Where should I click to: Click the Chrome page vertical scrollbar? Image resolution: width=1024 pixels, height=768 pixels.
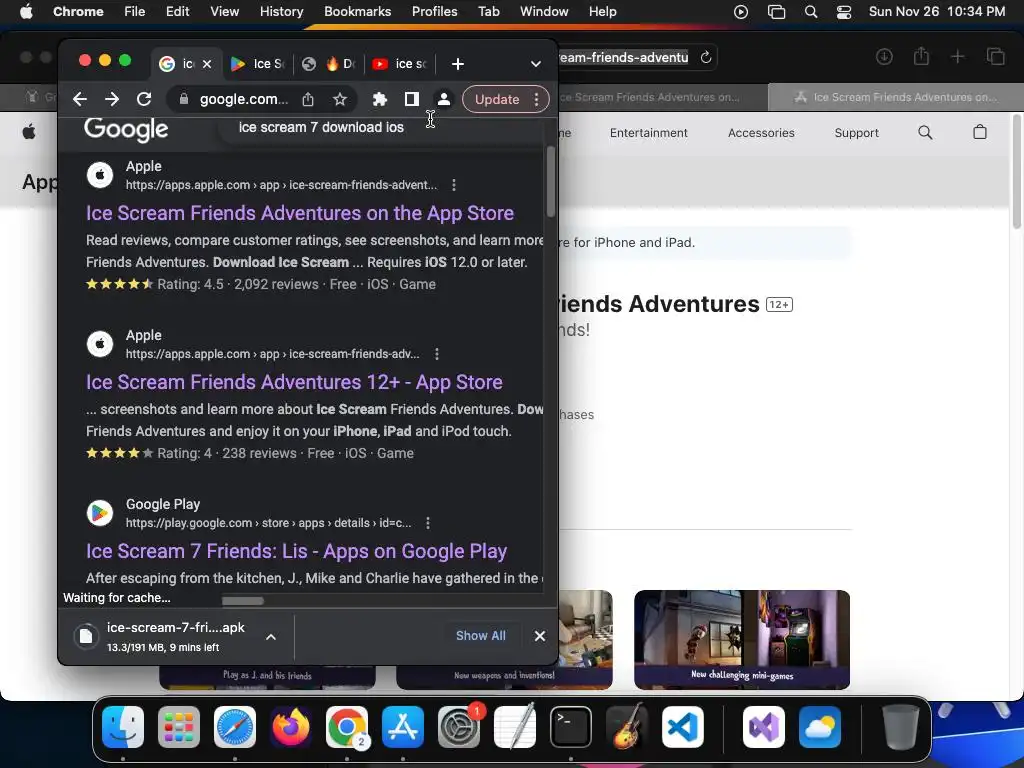[x=551, y=181]
